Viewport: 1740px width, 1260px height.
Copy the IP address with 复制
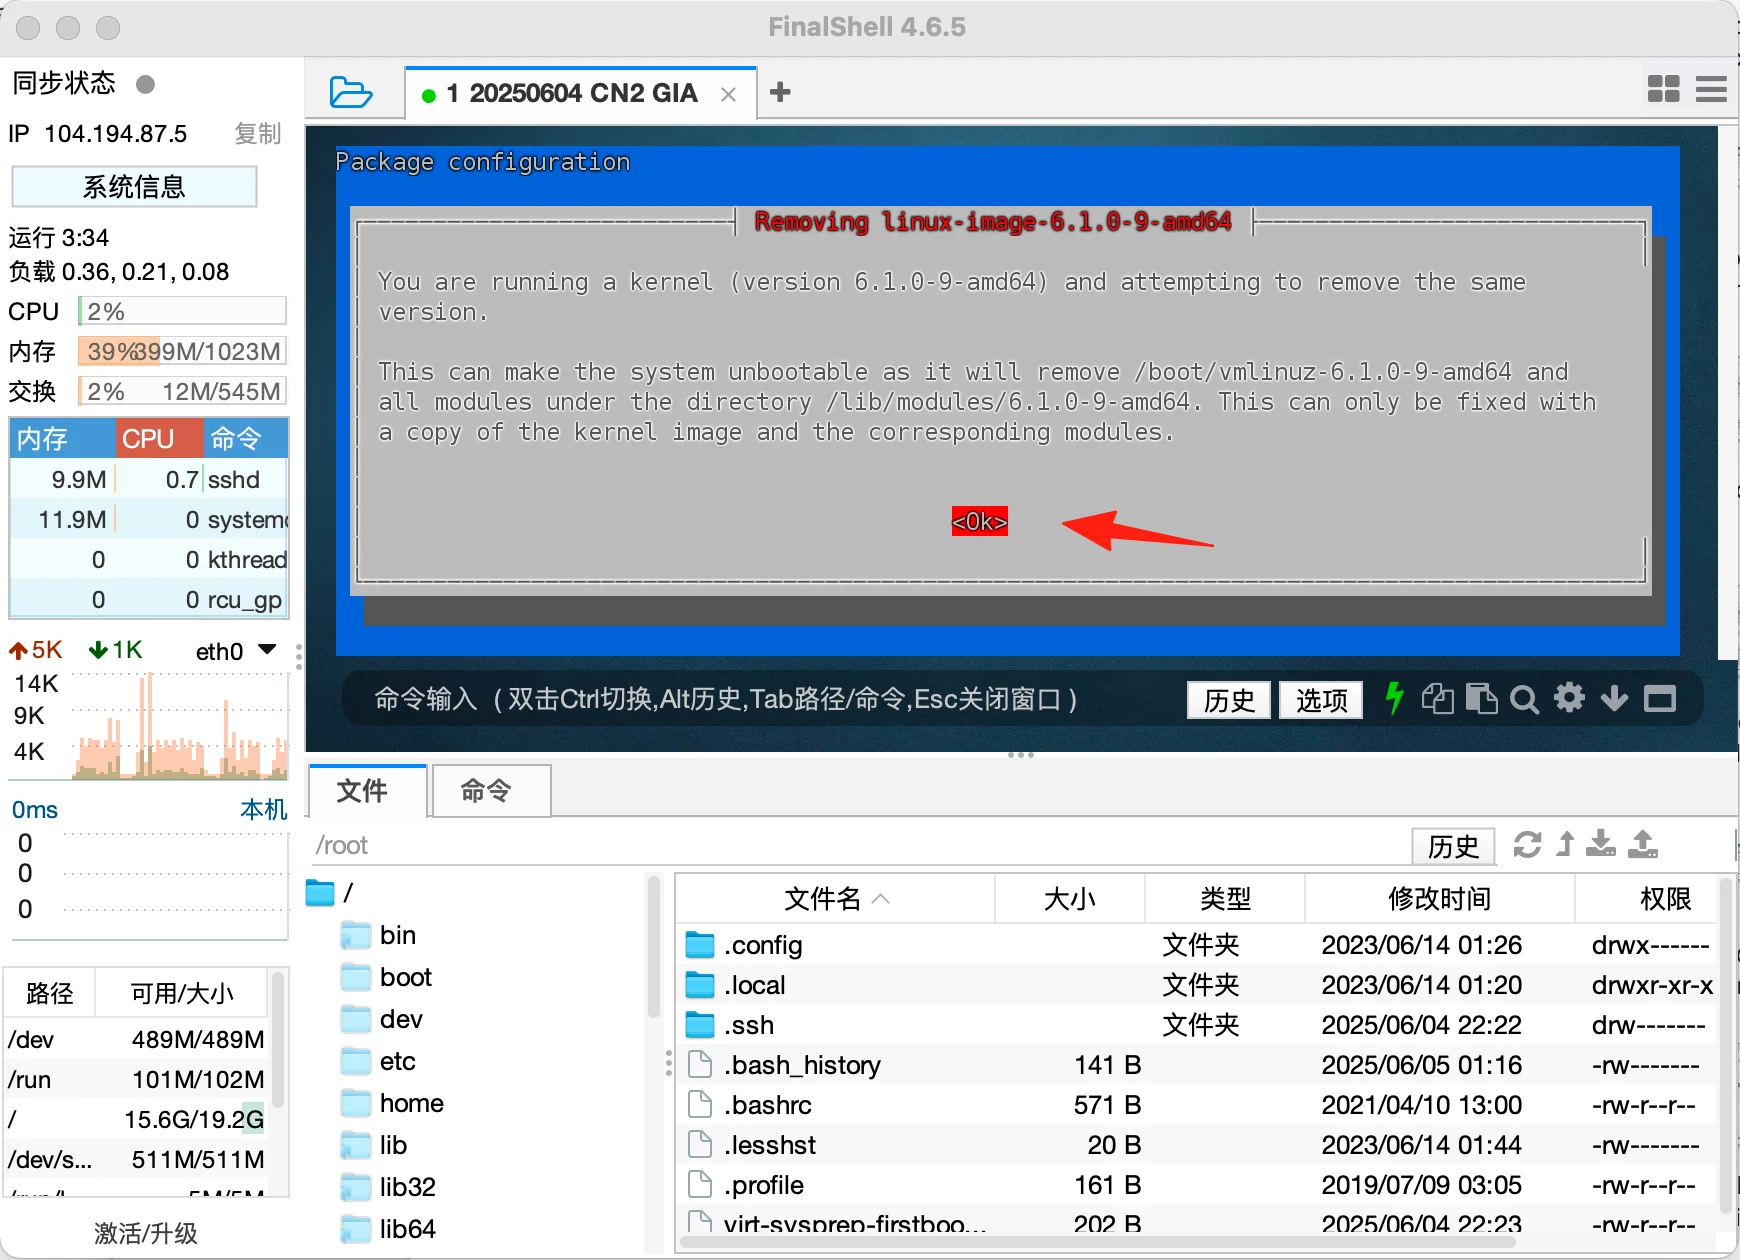[258, 133]
